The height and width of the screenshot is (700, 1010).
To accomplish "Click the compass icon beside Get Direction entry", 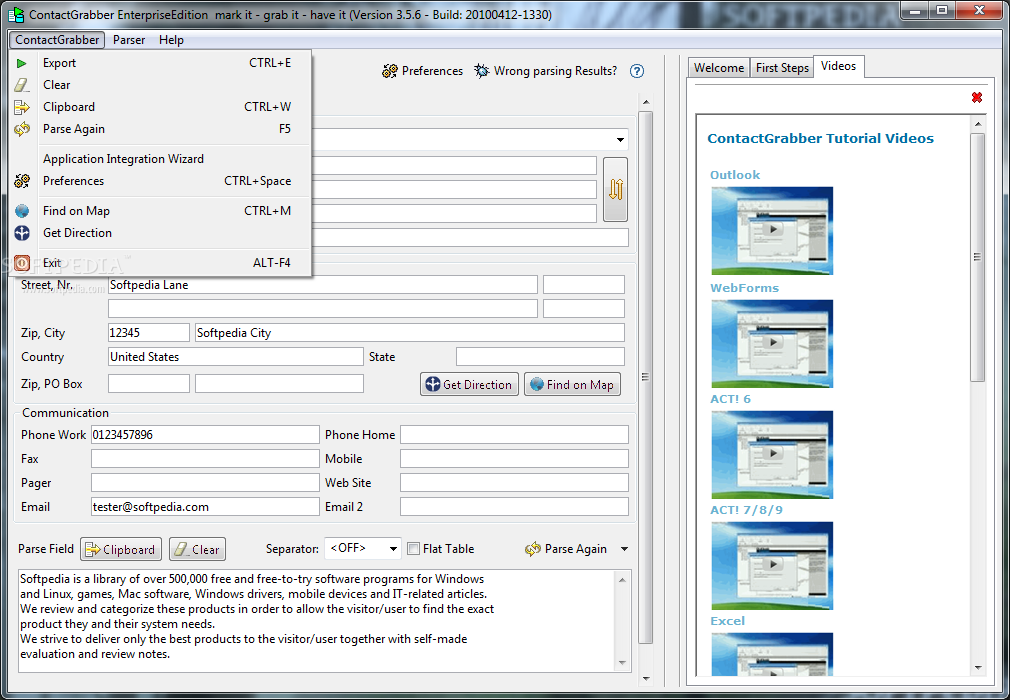I will click(x=22, y=233).
